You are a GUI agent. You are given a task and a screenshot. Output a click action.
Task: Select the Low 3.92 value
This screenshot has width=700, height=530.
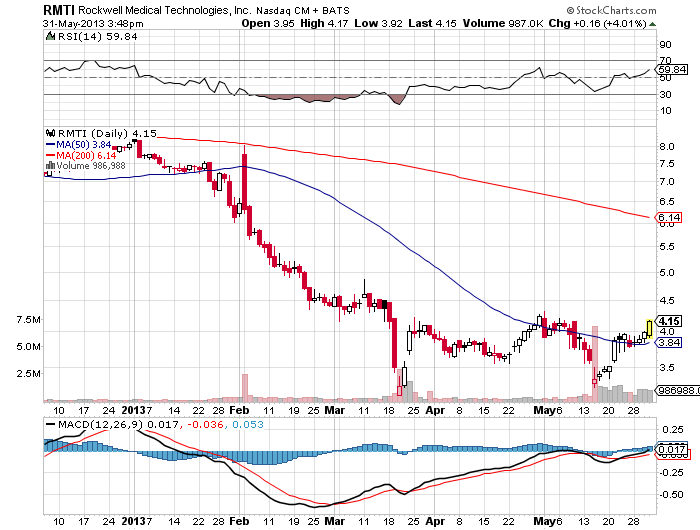pos(379,23)
